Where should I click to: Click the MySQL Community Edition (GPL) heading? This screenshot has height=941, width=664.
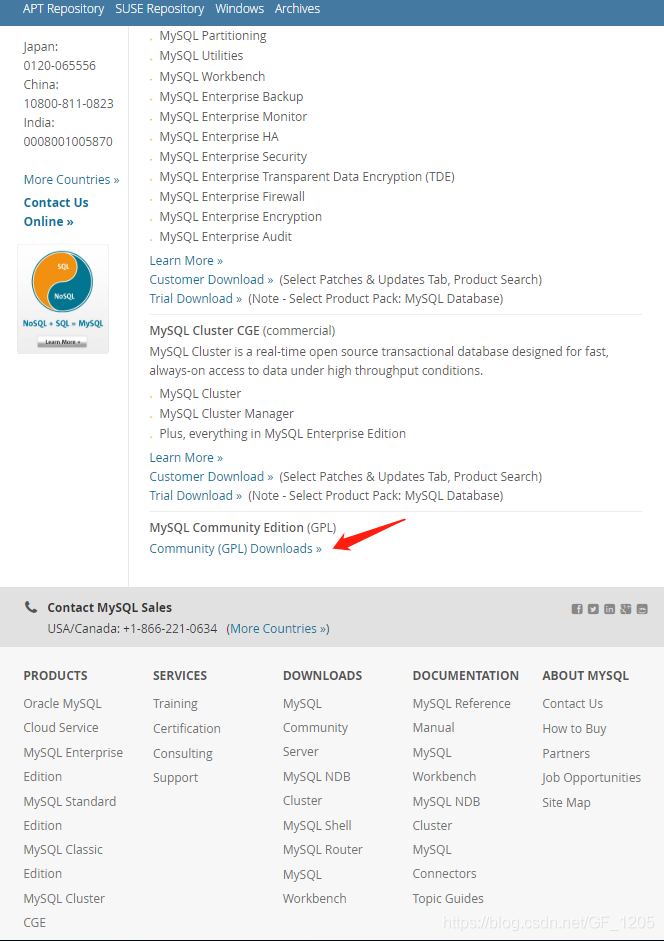(x=243, y=528)
